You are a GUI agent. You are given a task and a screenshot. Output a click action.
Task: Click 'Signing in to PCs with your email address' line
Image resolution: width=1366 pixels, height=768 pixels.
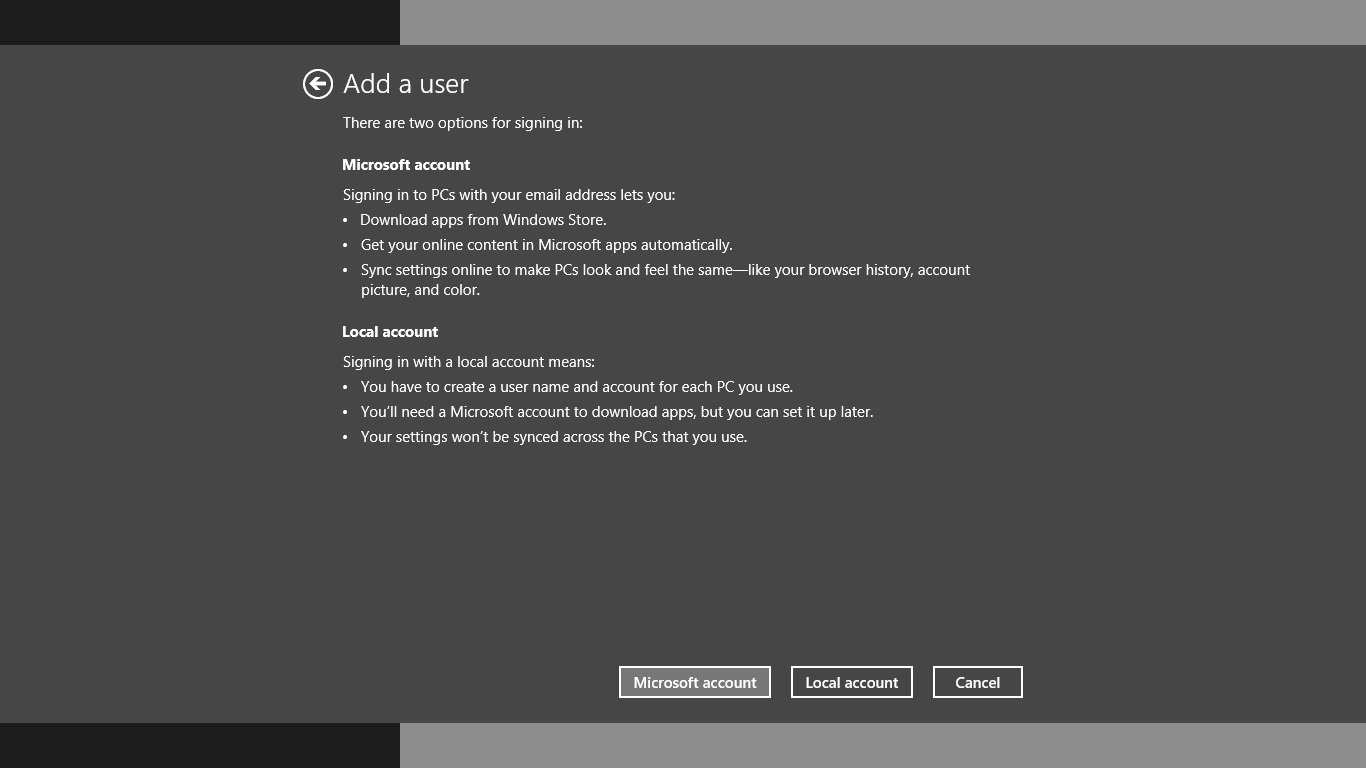coord(509,195)
